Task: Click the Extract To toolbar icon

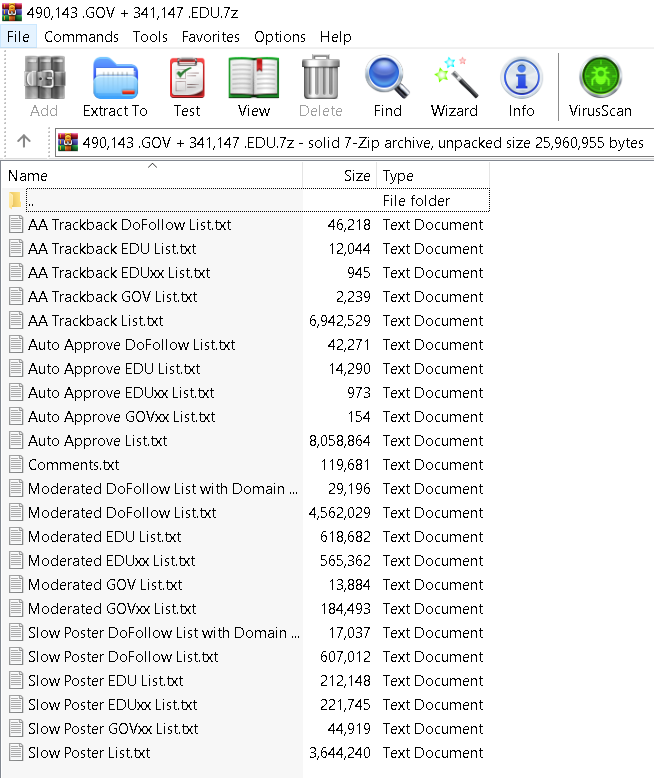Action: (115, 87)
